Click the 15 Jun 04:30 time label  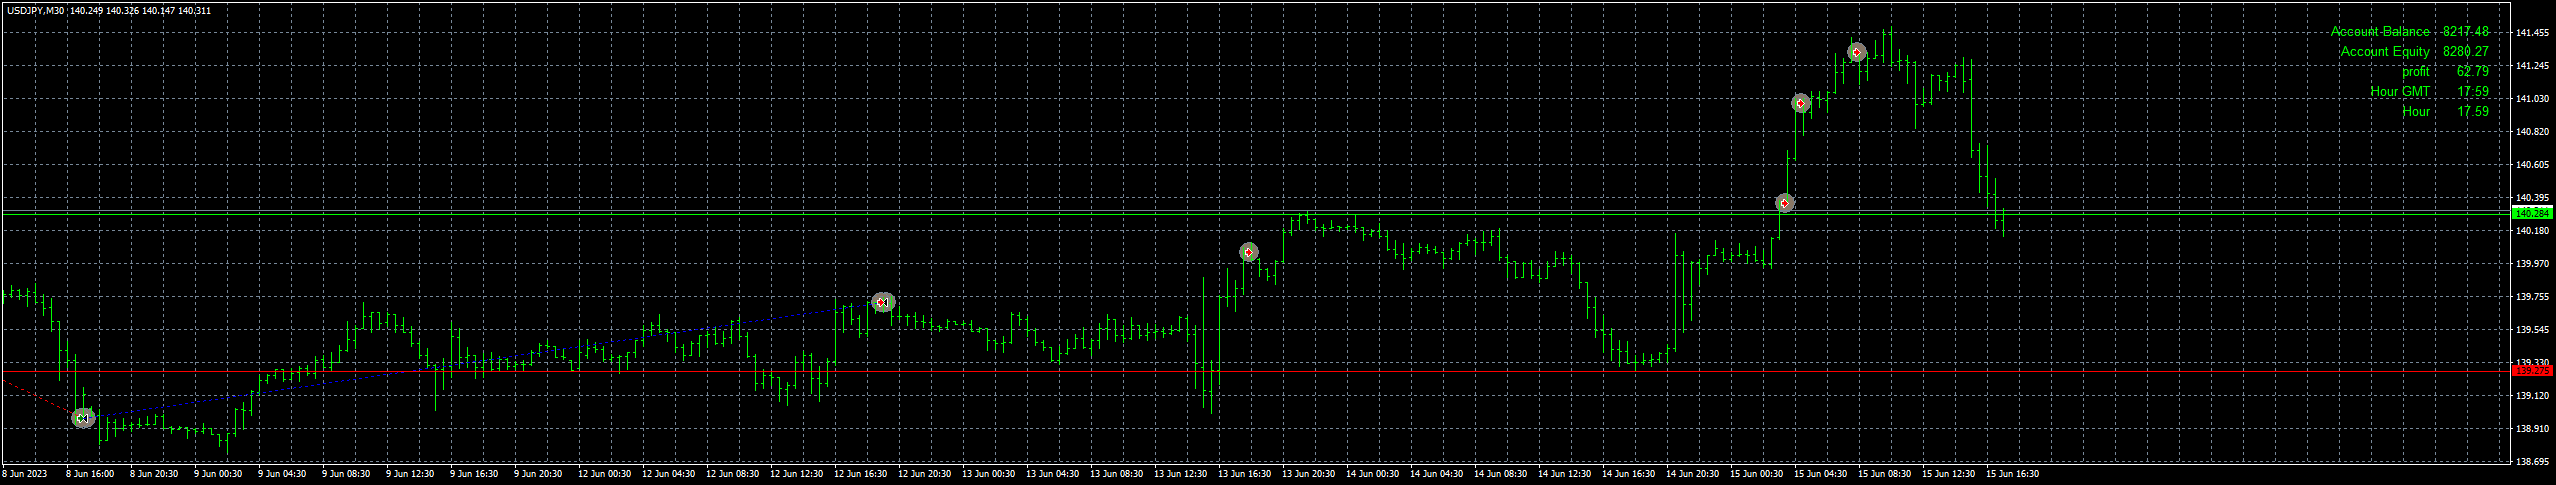click(1820, 474)
